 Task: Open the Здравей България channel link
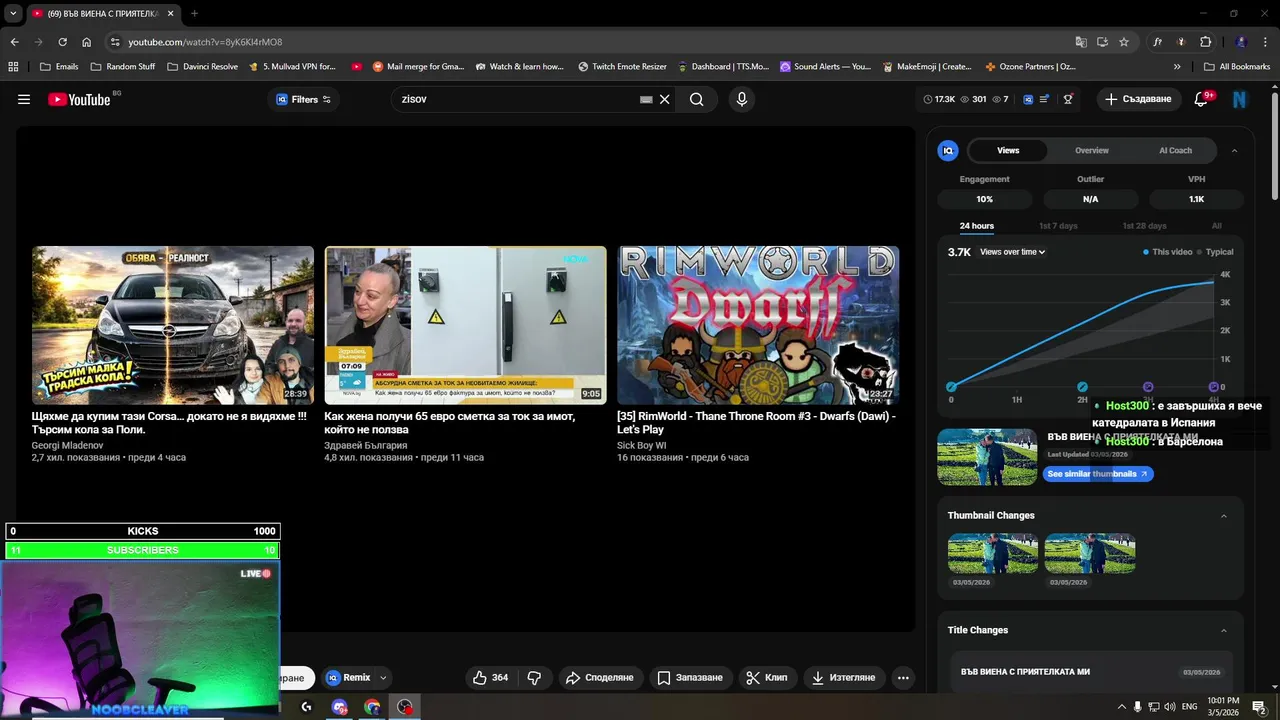click(x=366, y=445)
